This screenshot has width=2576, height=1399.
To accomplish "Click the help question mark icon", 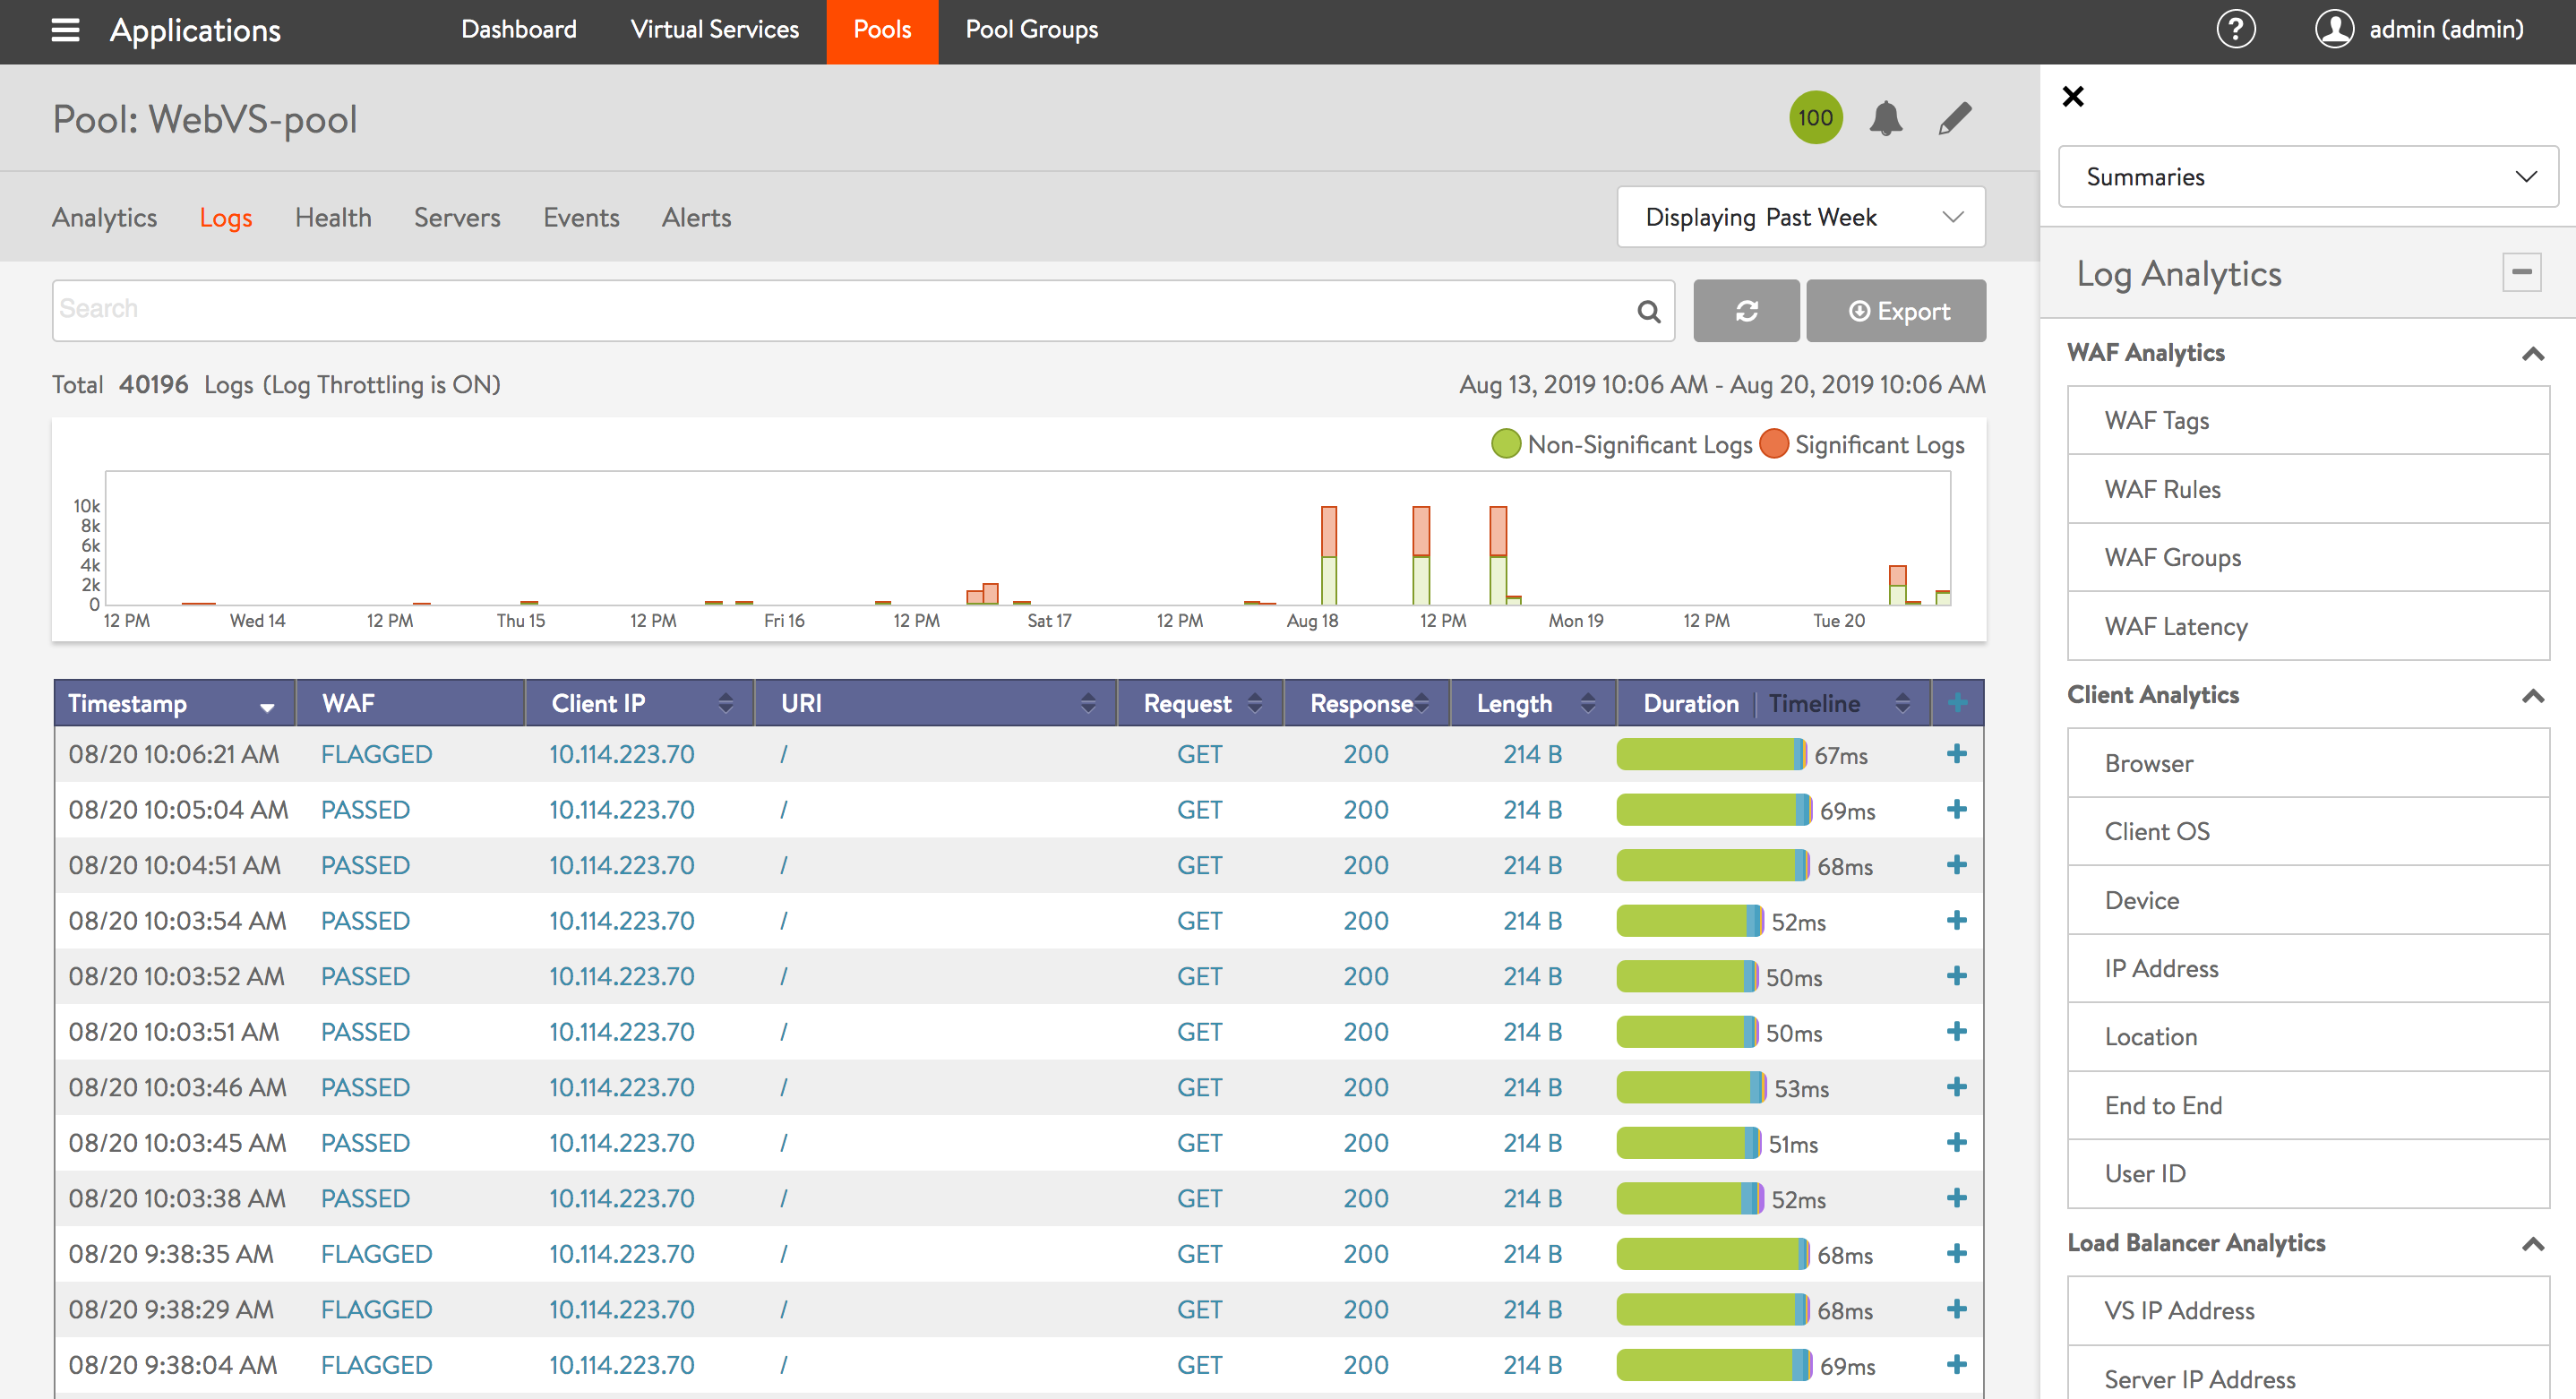I will click(2235, 29).
